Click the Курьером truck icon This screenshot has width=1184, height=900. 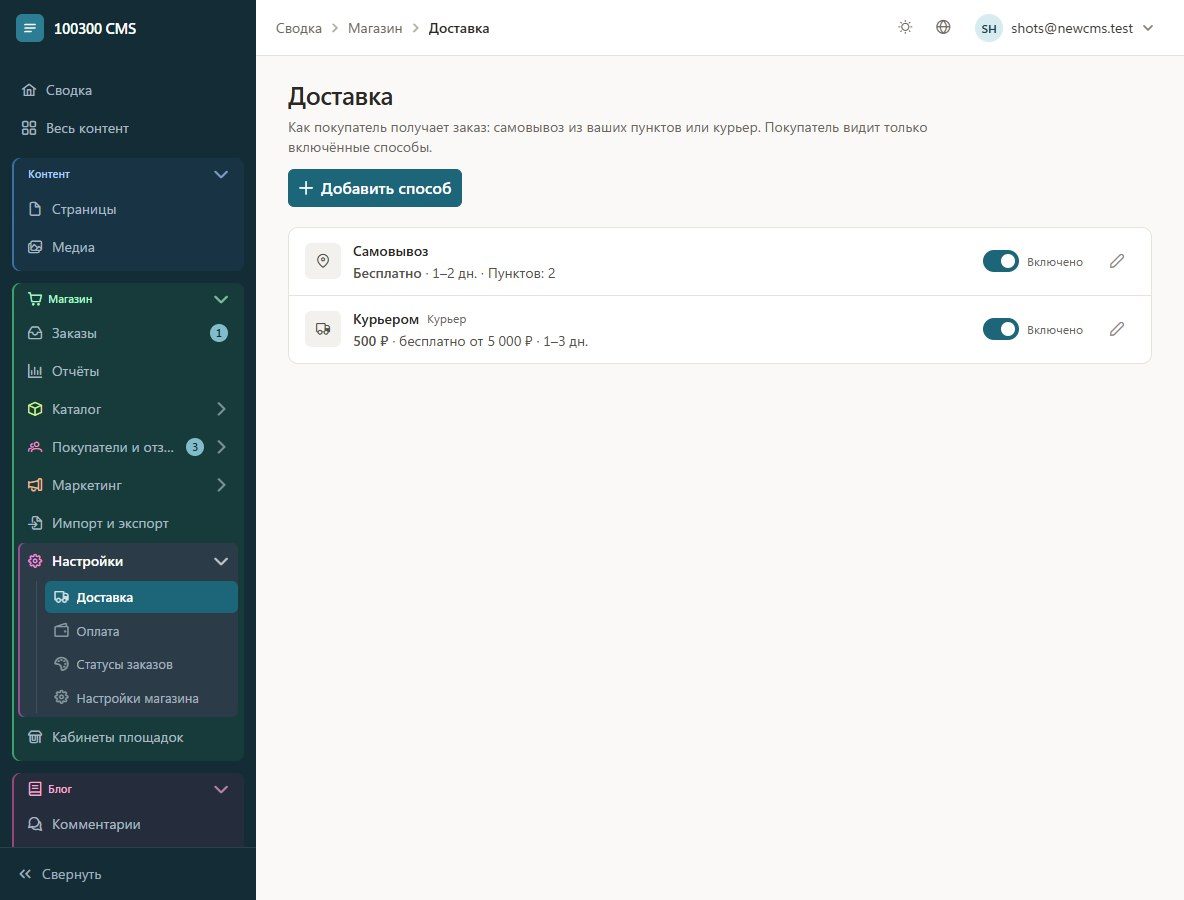(323, 329)
